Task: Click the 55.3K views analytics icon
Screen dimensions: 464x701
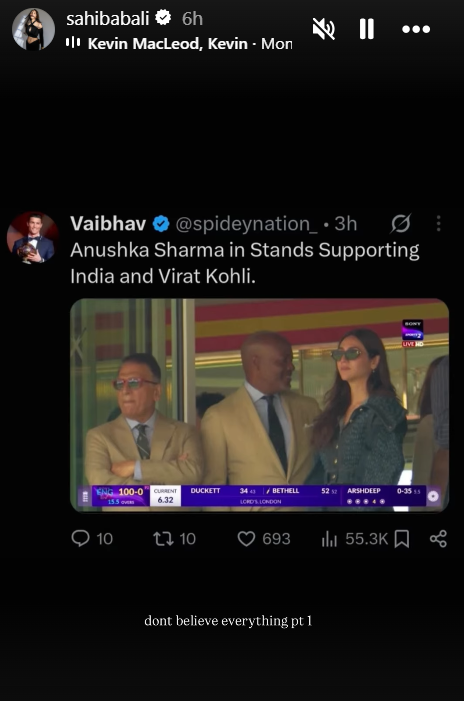Action: (x=329, y=539)
